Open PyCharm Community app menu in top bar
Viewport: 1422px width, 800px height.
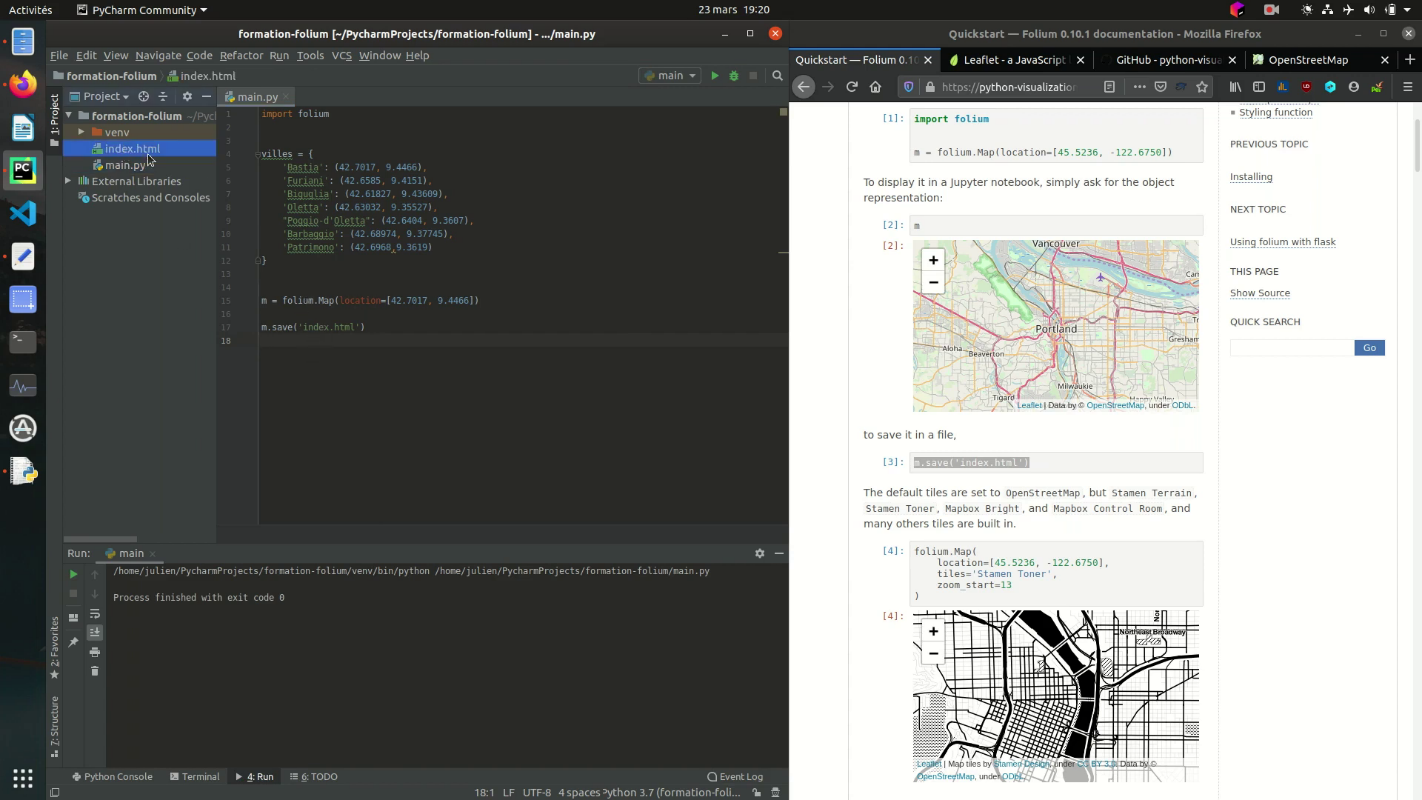click(x=142, y=10)
